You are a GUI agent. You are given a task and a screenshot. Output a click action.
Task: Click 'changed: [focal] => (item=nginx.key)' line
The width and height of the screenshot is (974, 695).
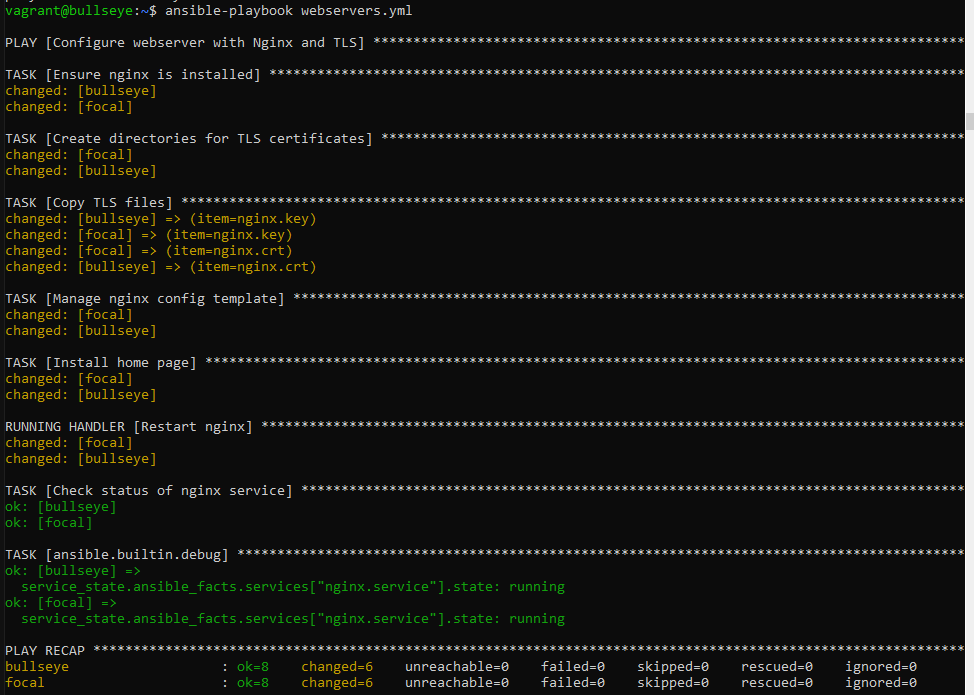click(x=148, y=235)
